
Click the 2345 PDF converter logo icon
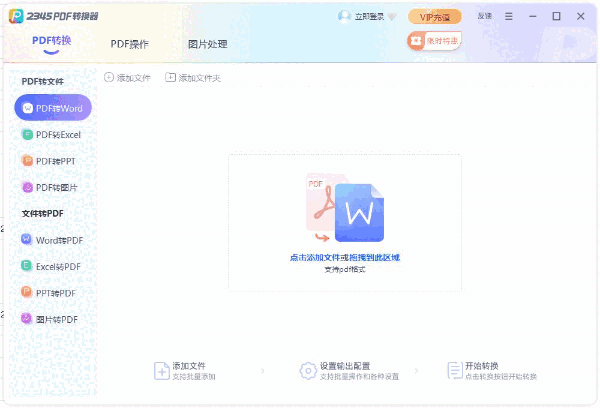click(16, 16)
